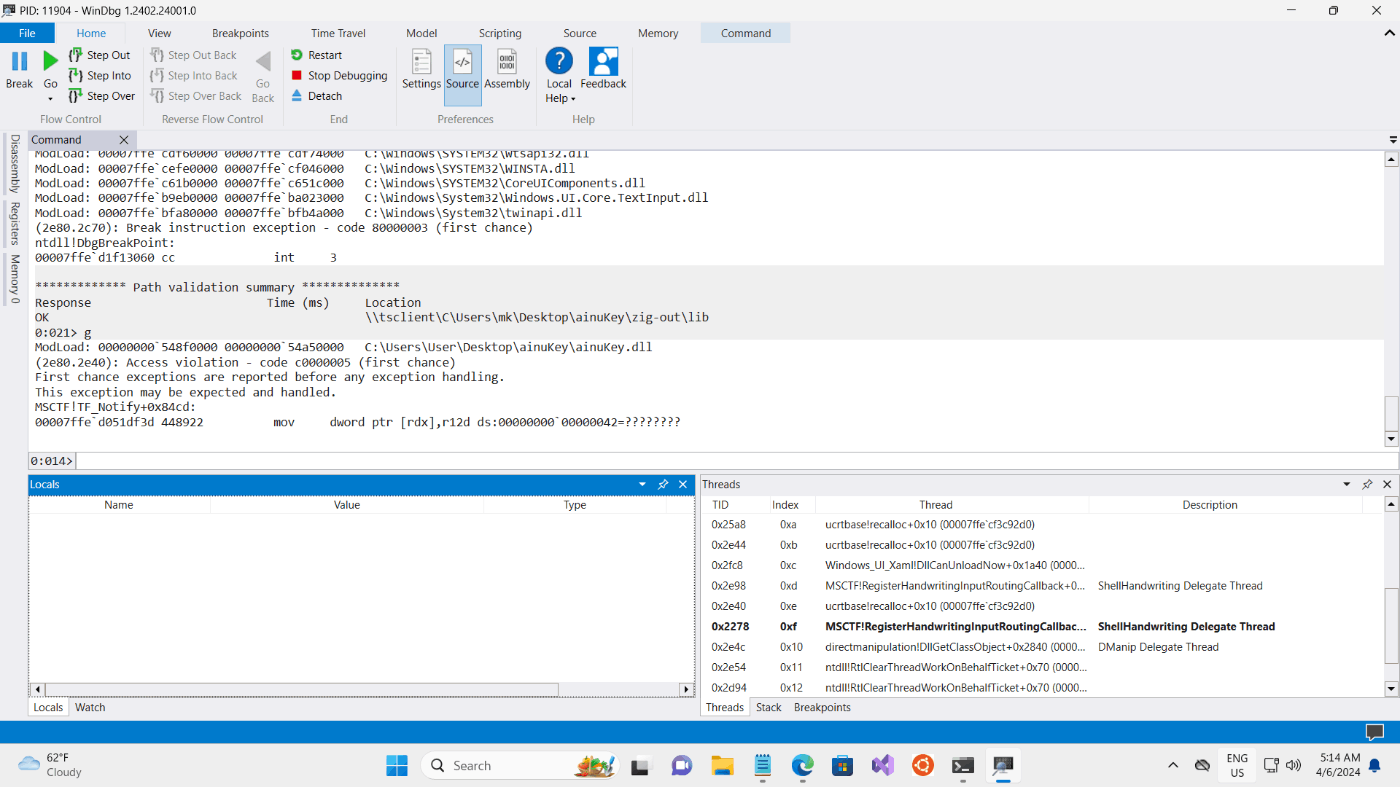This screenshot has width=1400, height=787.
Task: Switch to the Stack tab
Action: click(768, 707)
